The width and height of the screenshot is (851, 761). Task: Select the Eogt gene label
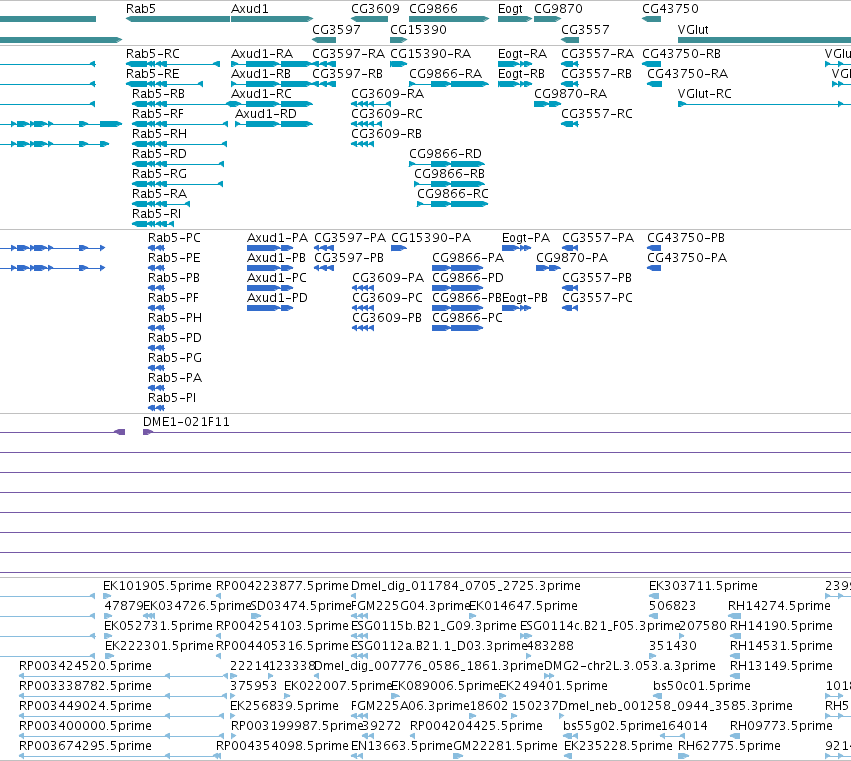coord(510,9)
